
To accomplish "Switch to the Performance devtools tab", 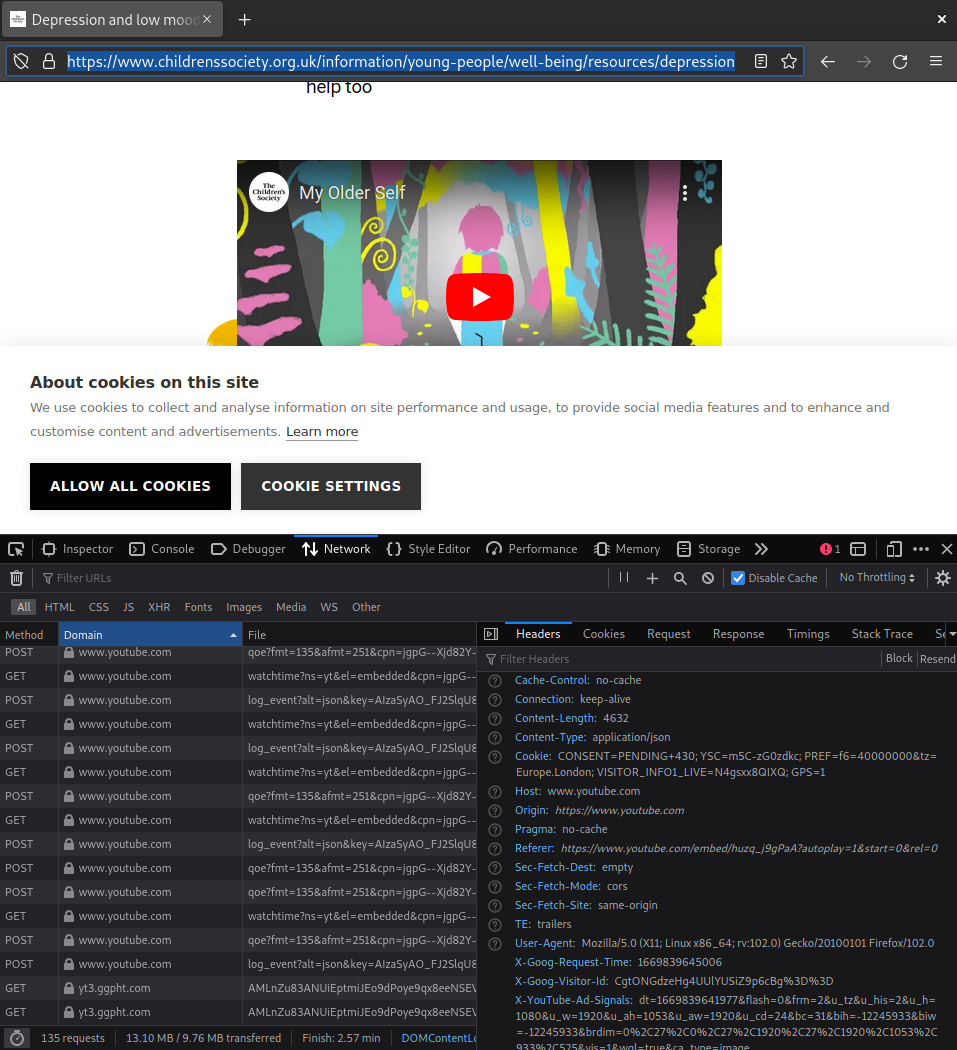I will [532, 549].
